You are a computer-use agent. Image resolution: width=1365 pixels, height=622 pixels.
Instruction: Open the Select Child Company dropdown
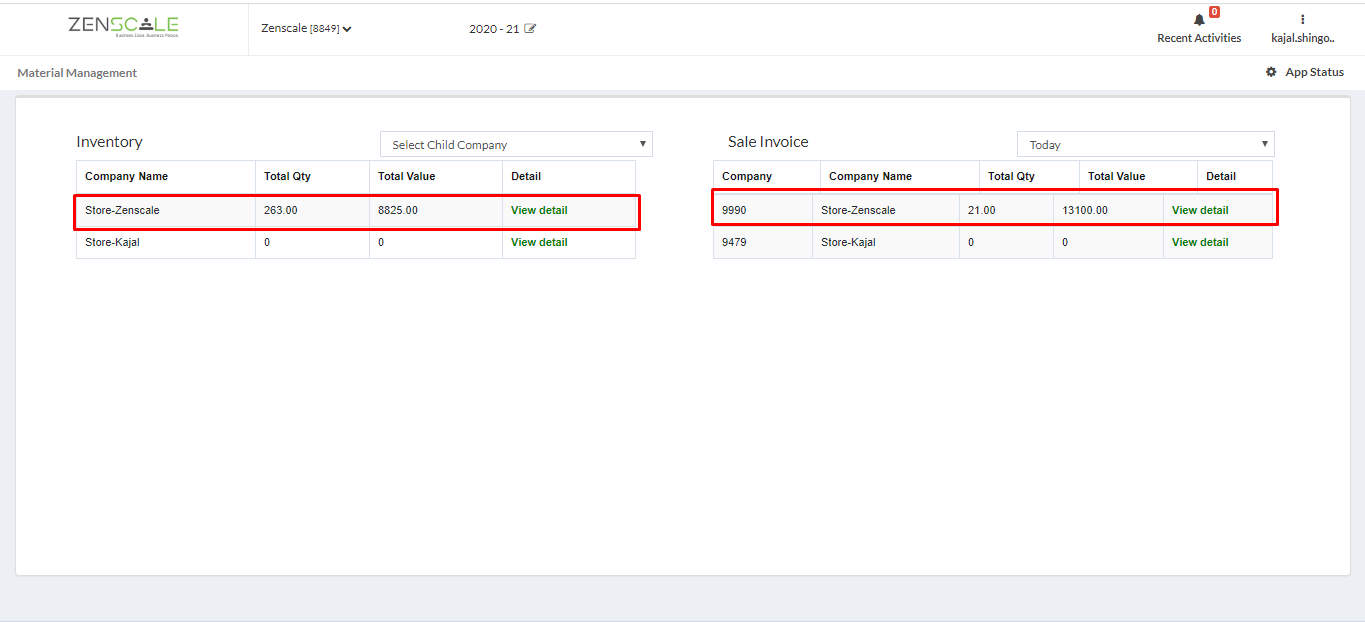pyautogui.click(x=516, y=144)
